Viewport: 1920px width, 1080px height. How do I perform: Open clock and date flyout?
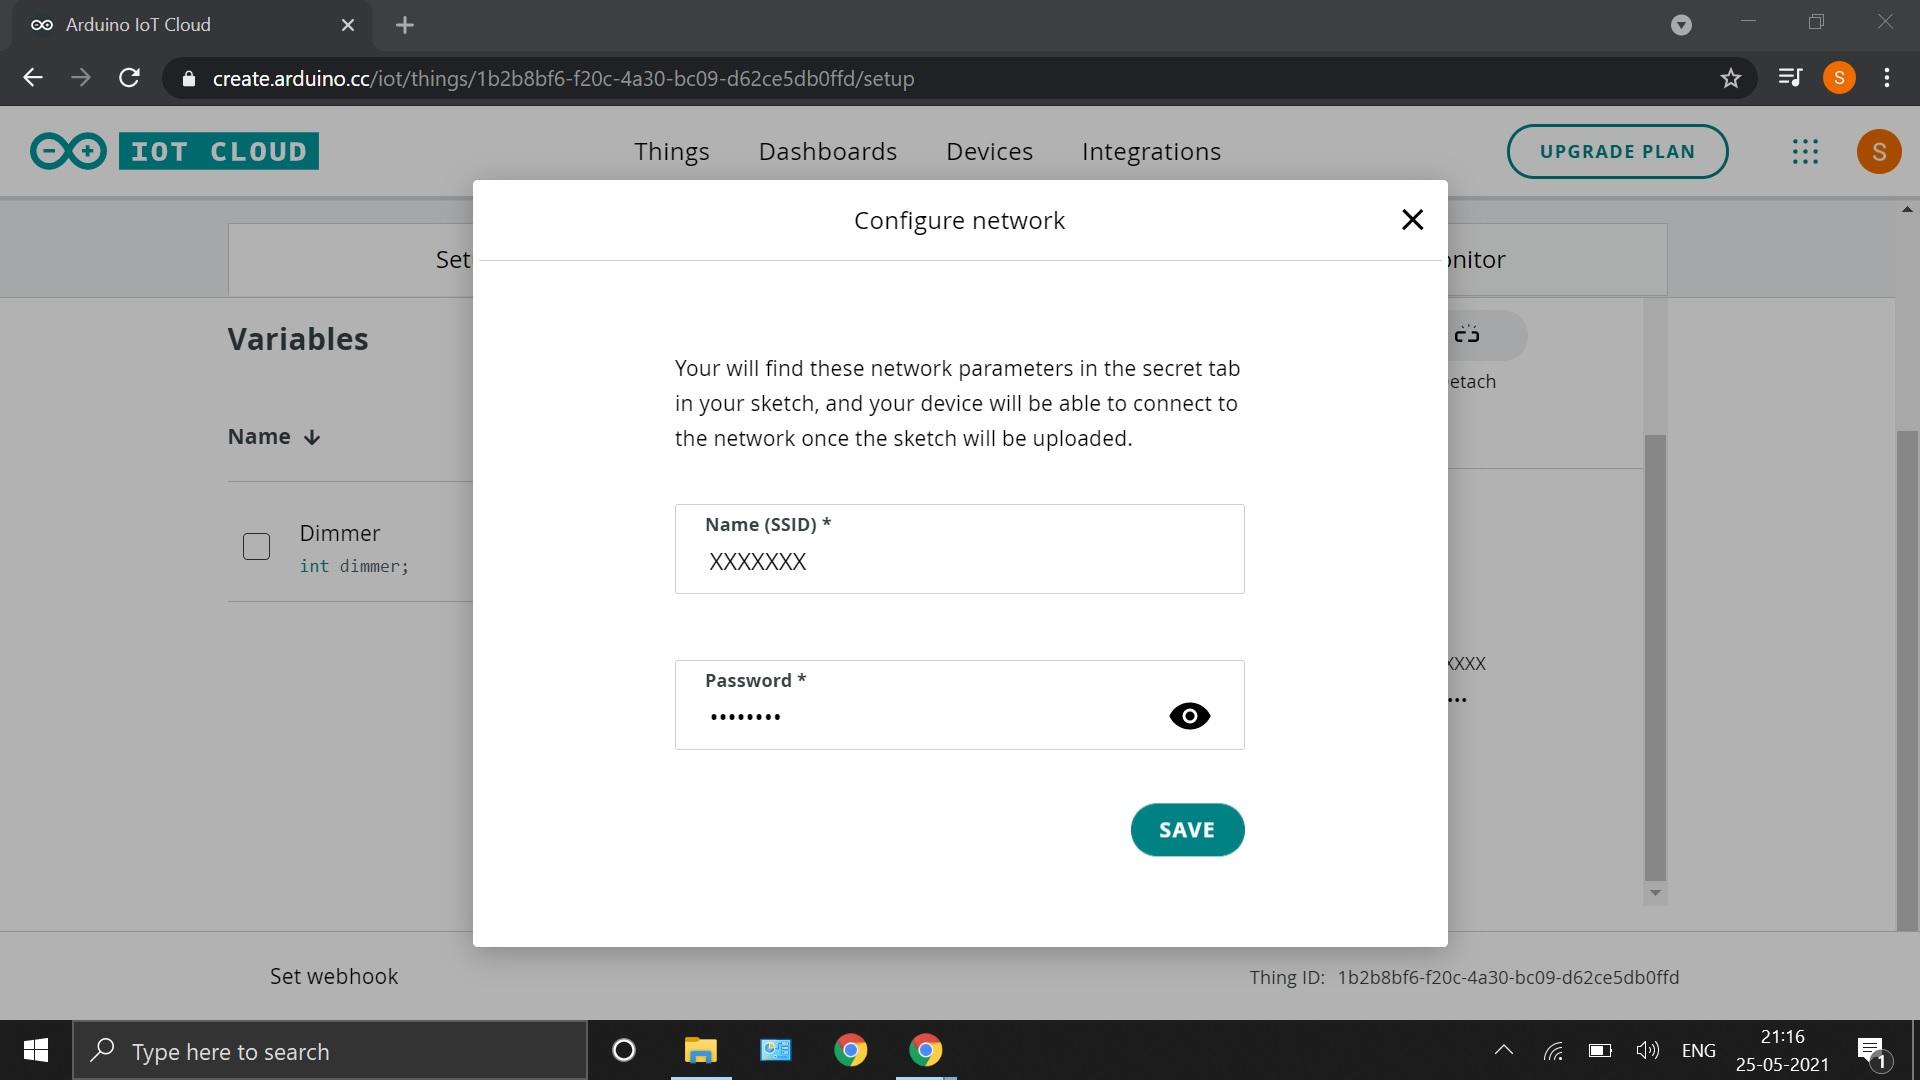click(x=1782, y=1051)
